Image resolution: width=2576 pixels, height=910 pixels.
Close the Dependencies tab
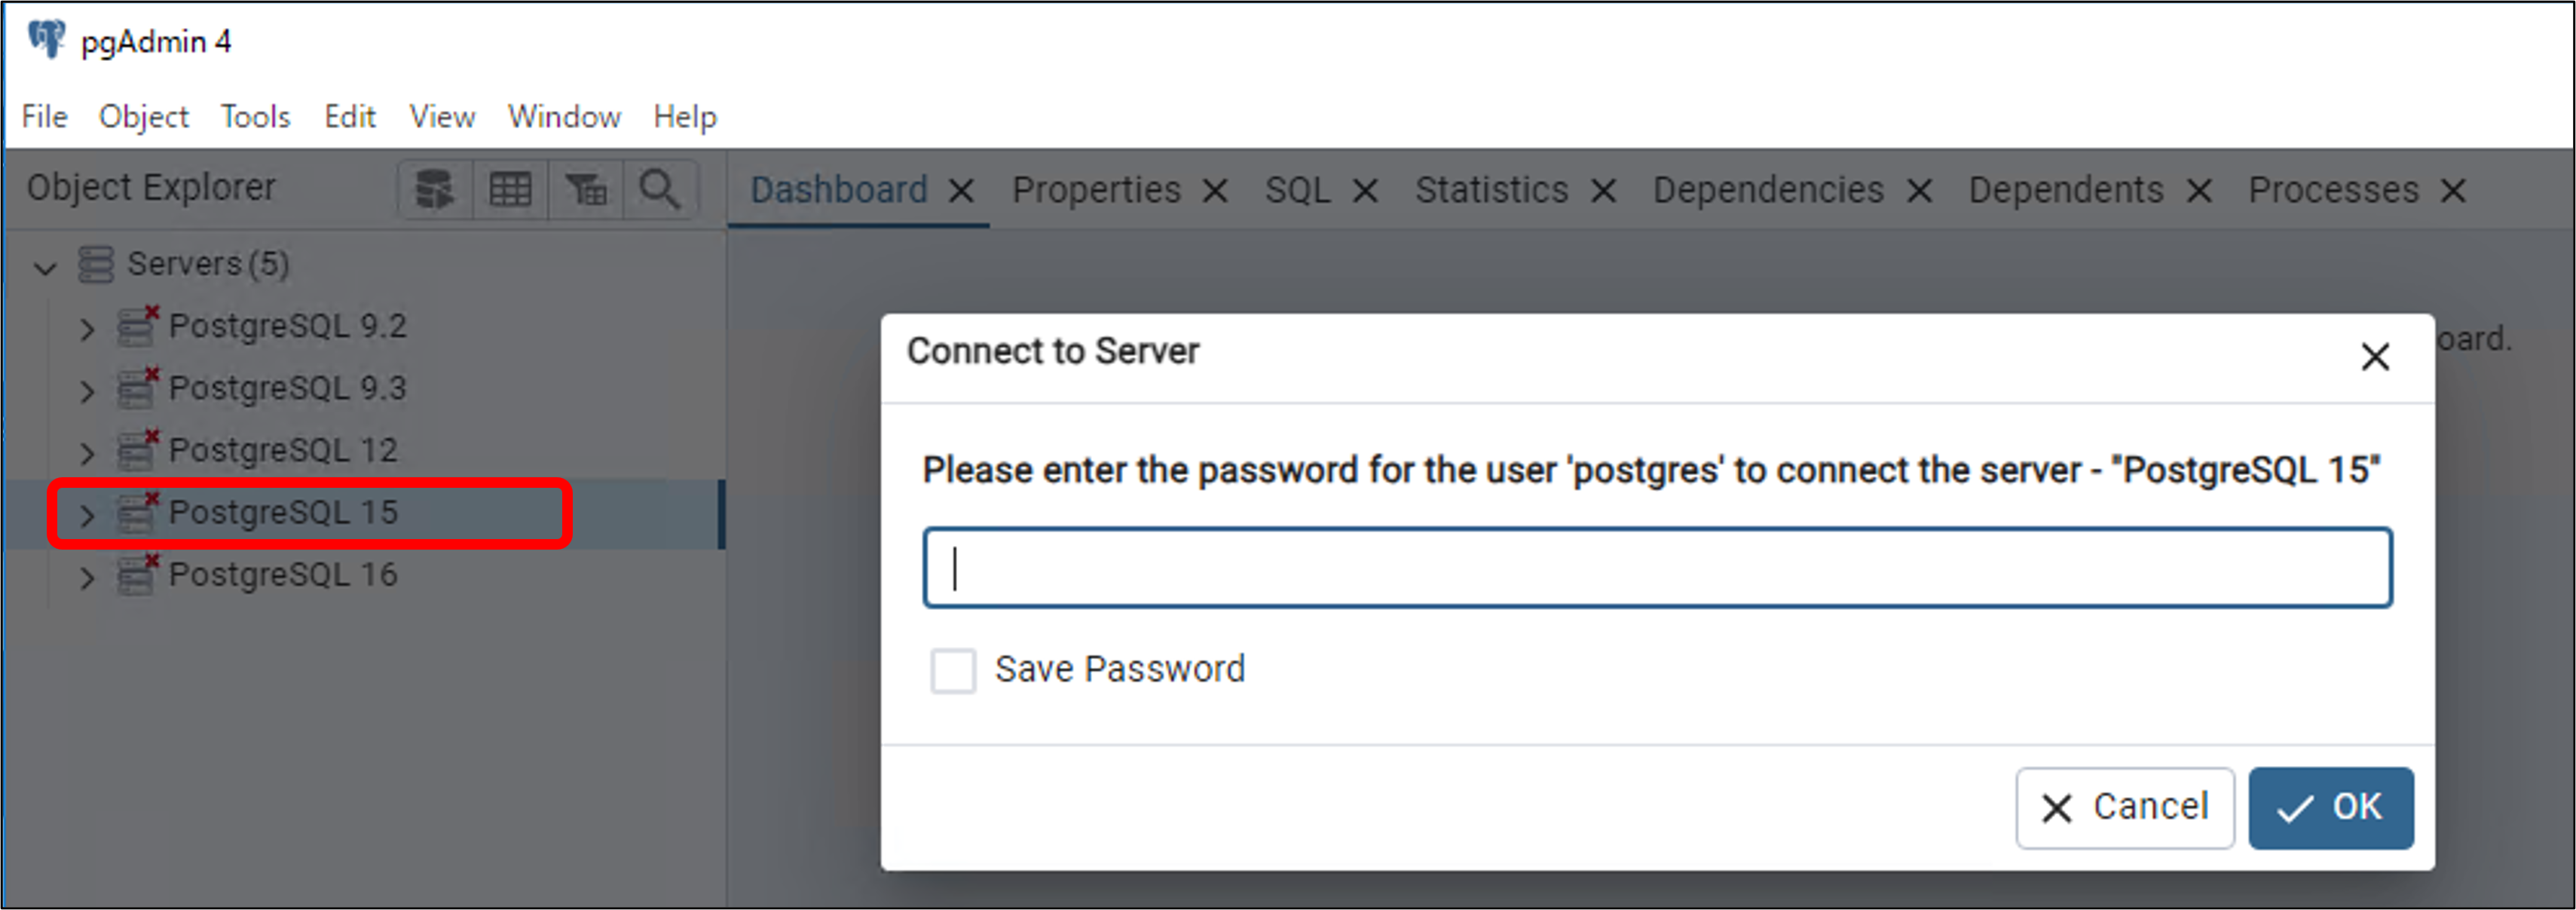point(1919,191)
